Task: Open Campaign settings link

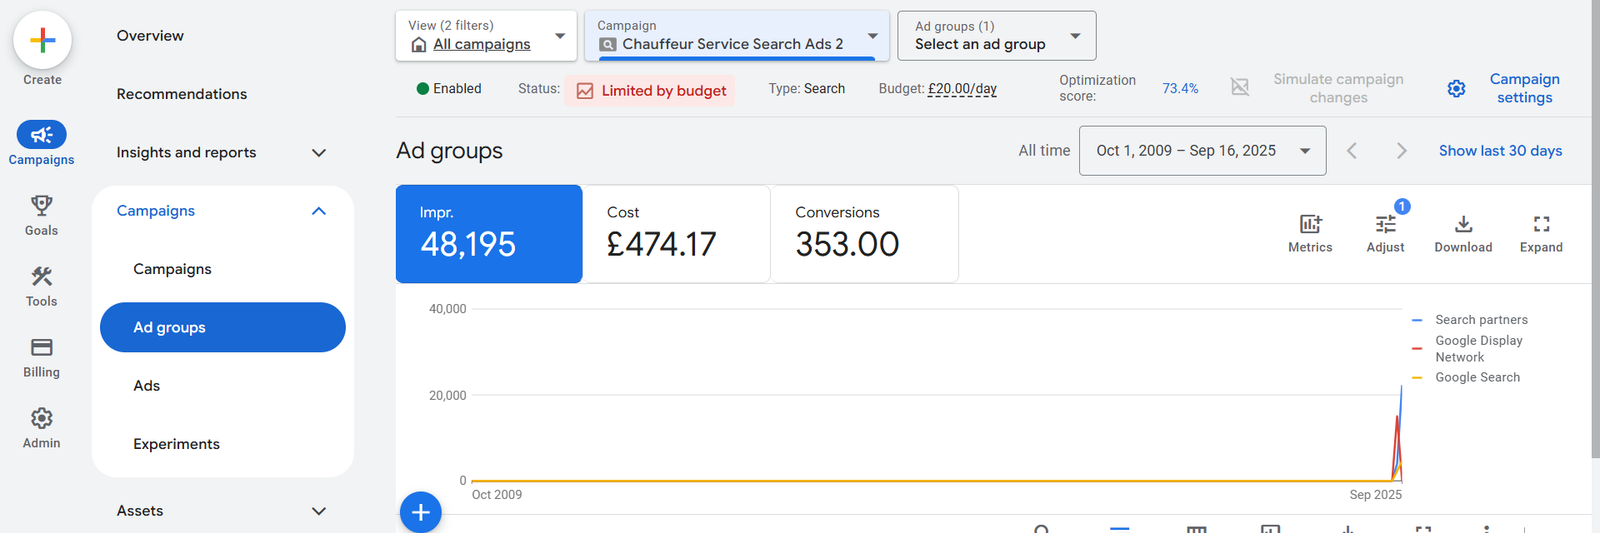Action: 1524,88
